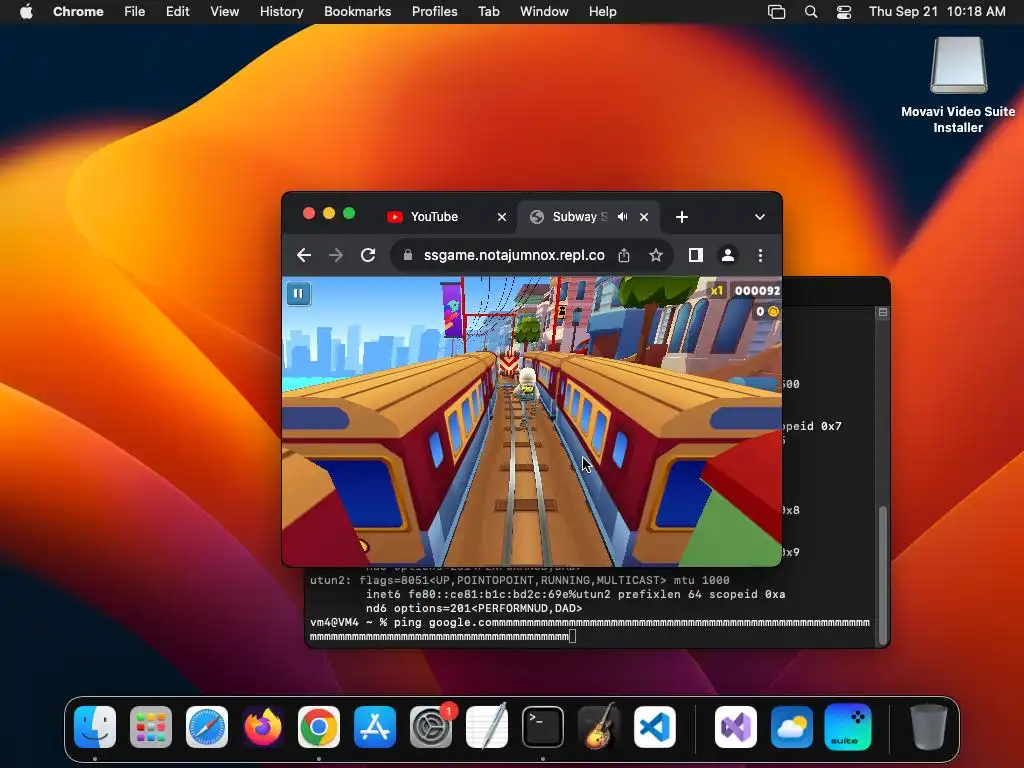Viewport: 1024px width, 768px height.
Task: Open the Chrome app menu
Action: coord(78,12)
